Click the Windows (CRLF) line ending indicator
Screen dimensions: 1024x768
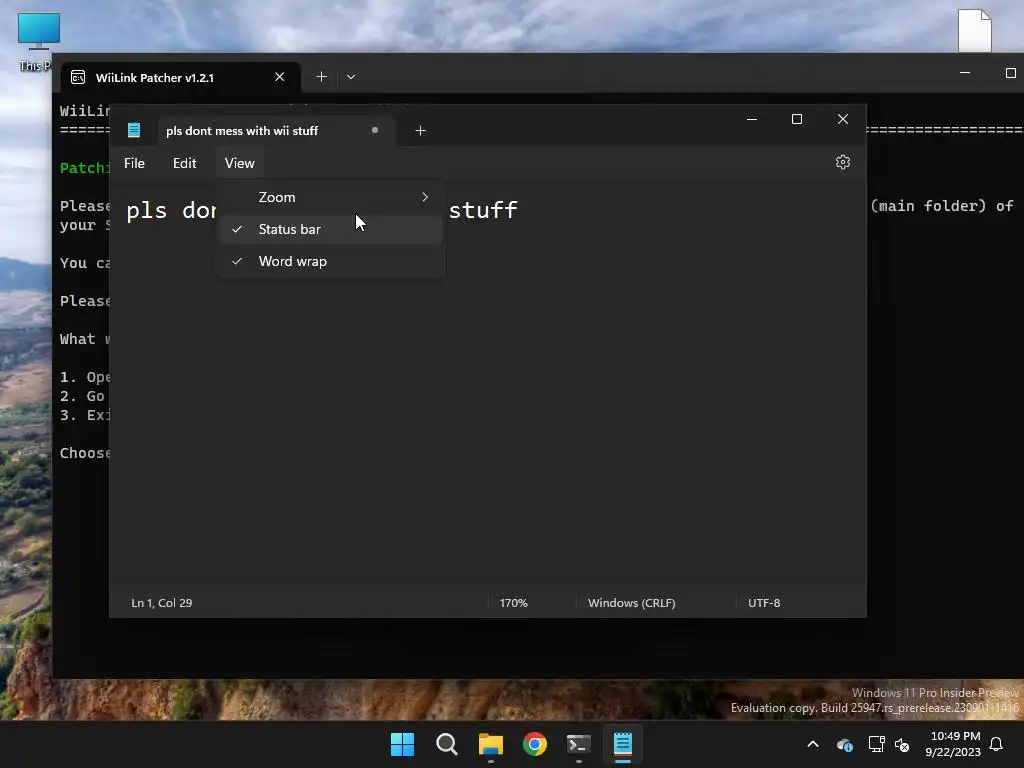click(632, 603)
